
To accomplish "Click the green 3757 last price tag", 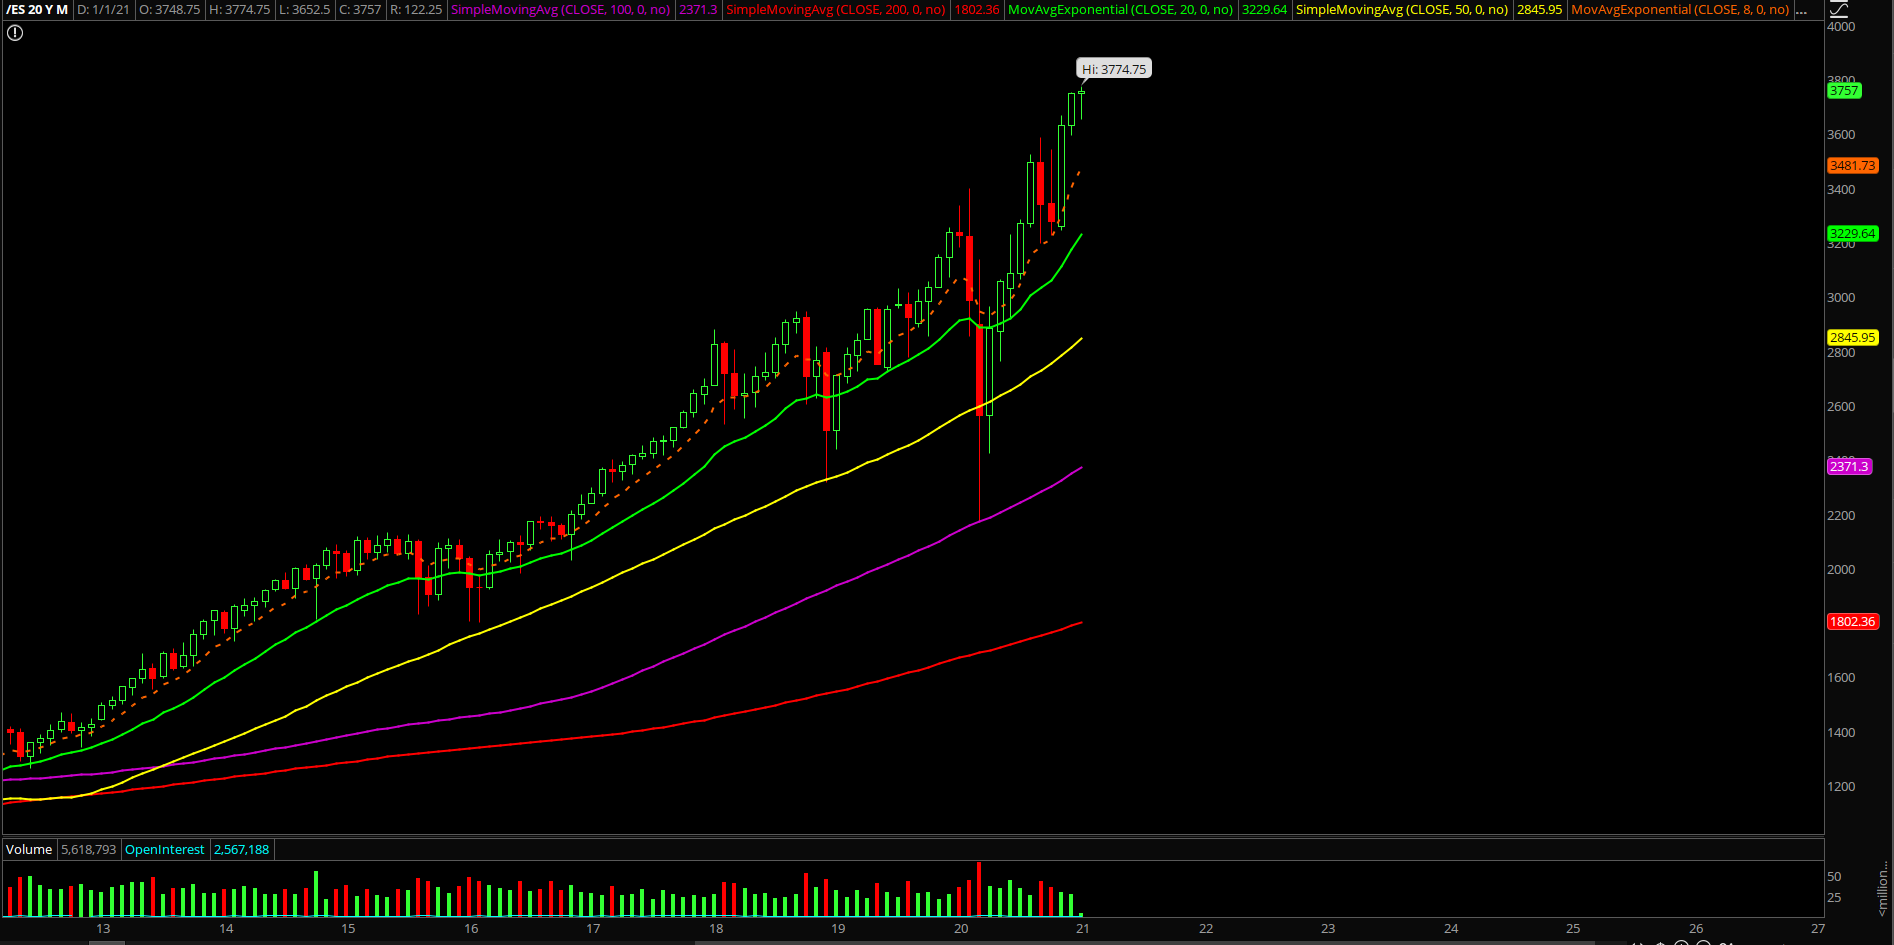I will 1844,91.
